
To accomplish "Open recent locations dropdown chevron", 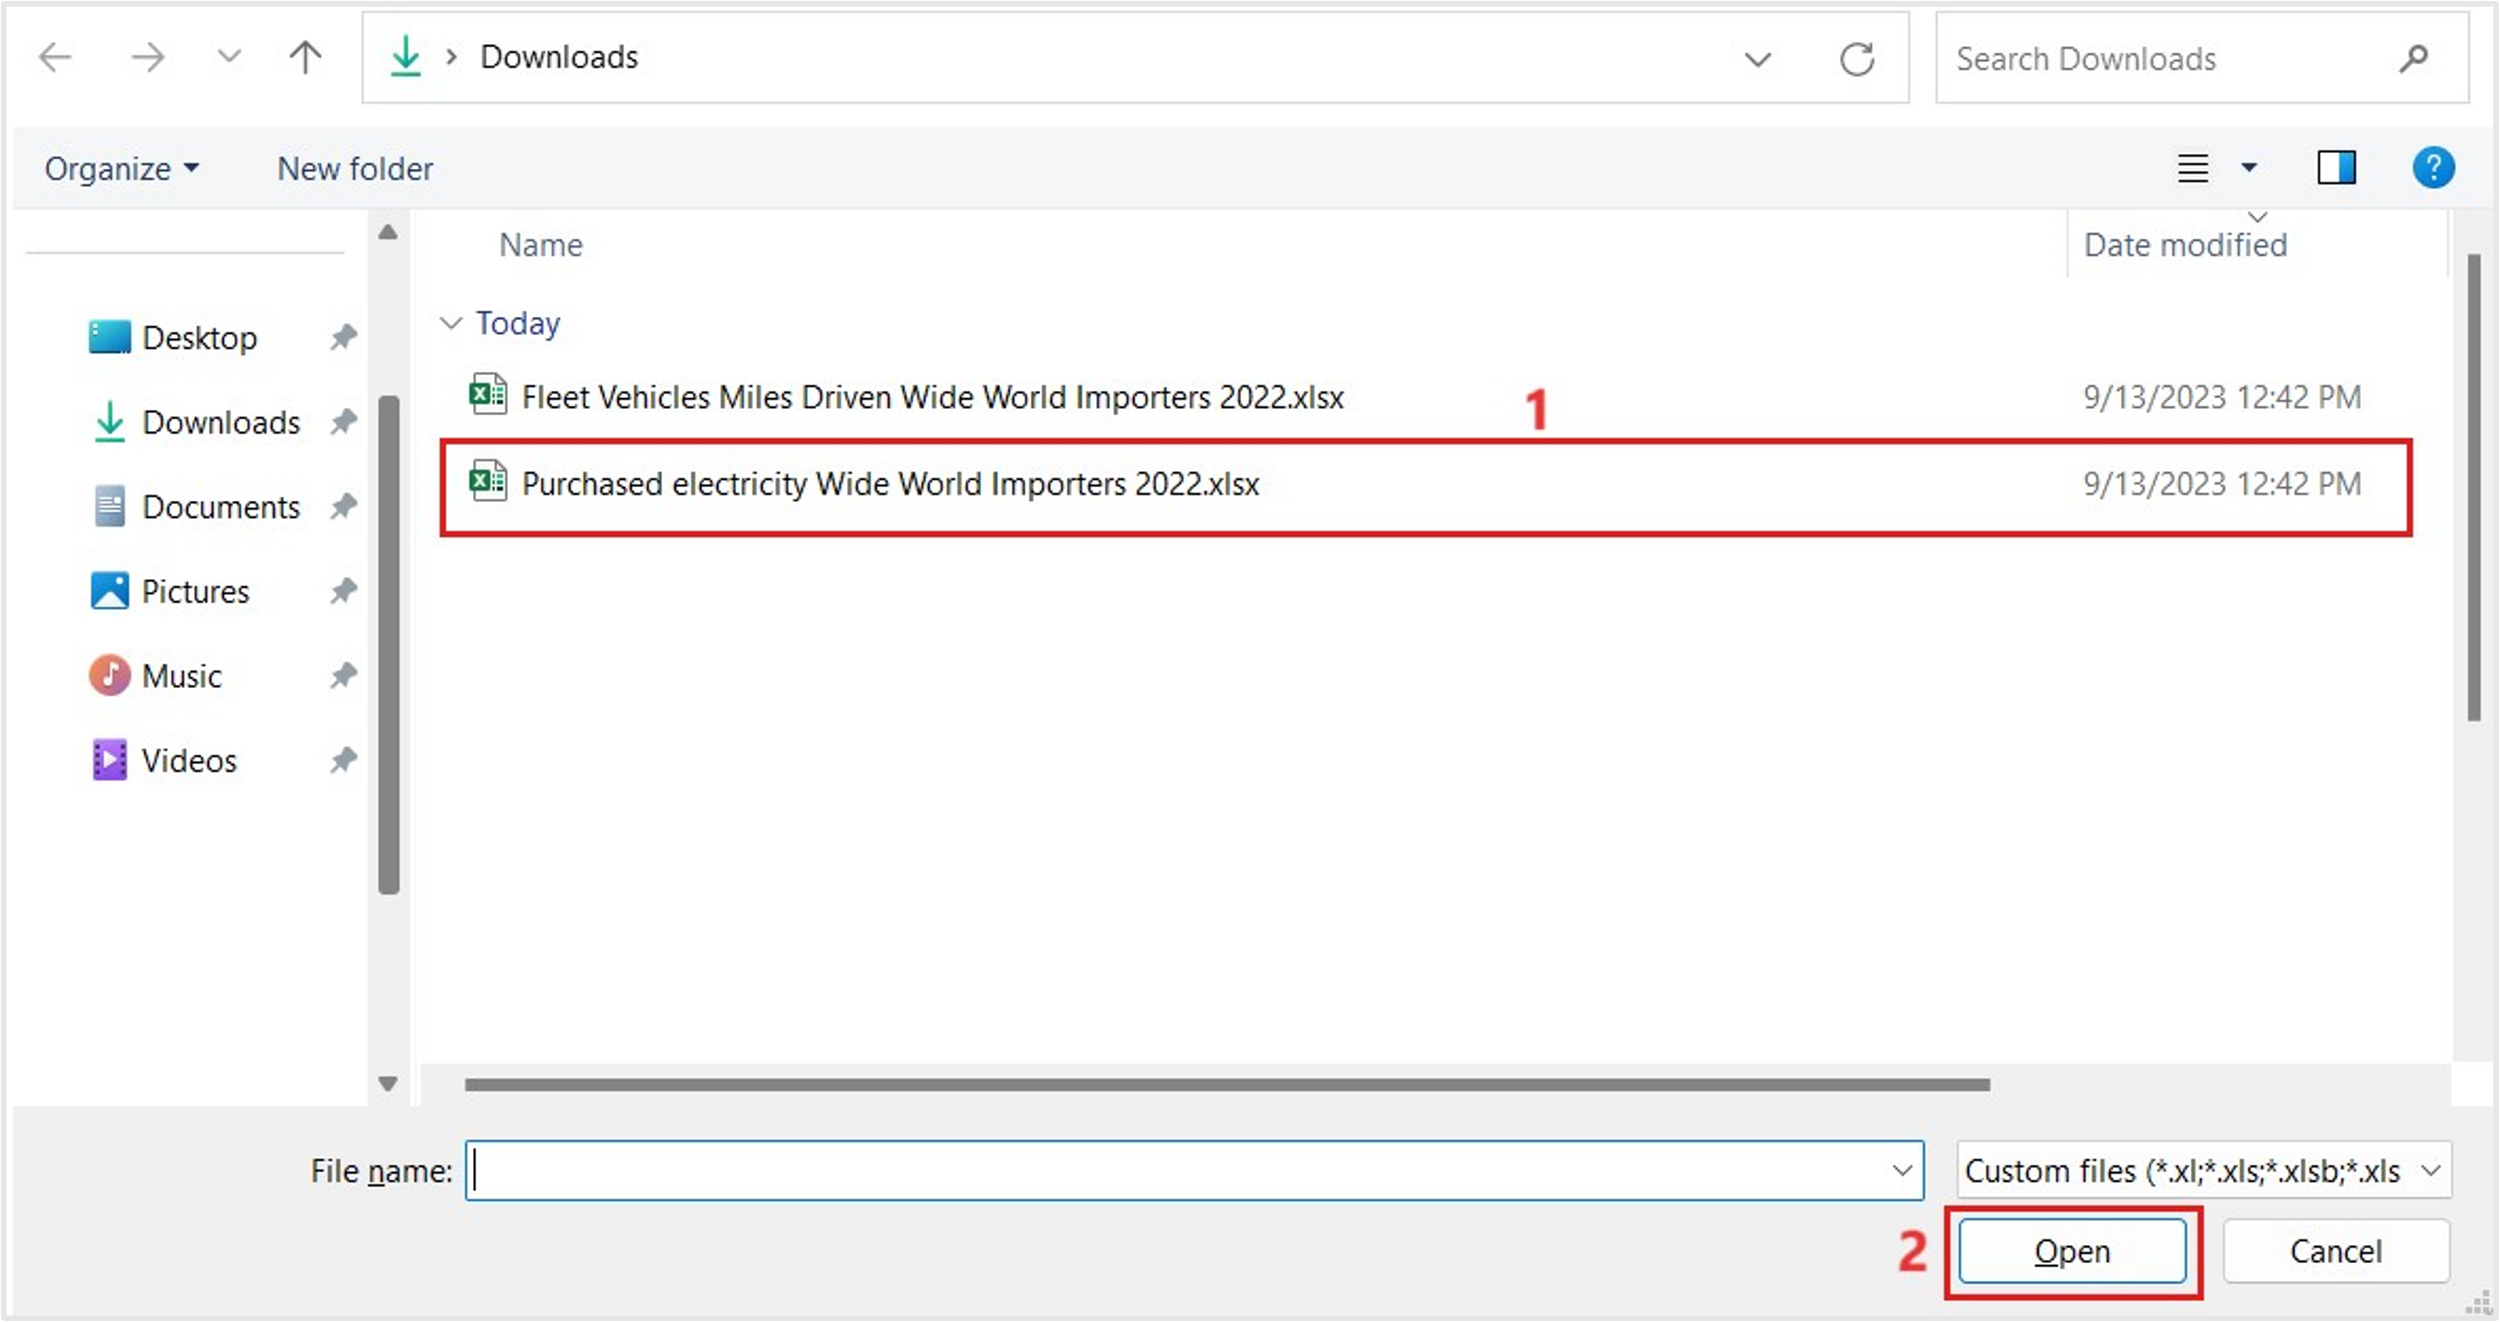I will [229, 57].
